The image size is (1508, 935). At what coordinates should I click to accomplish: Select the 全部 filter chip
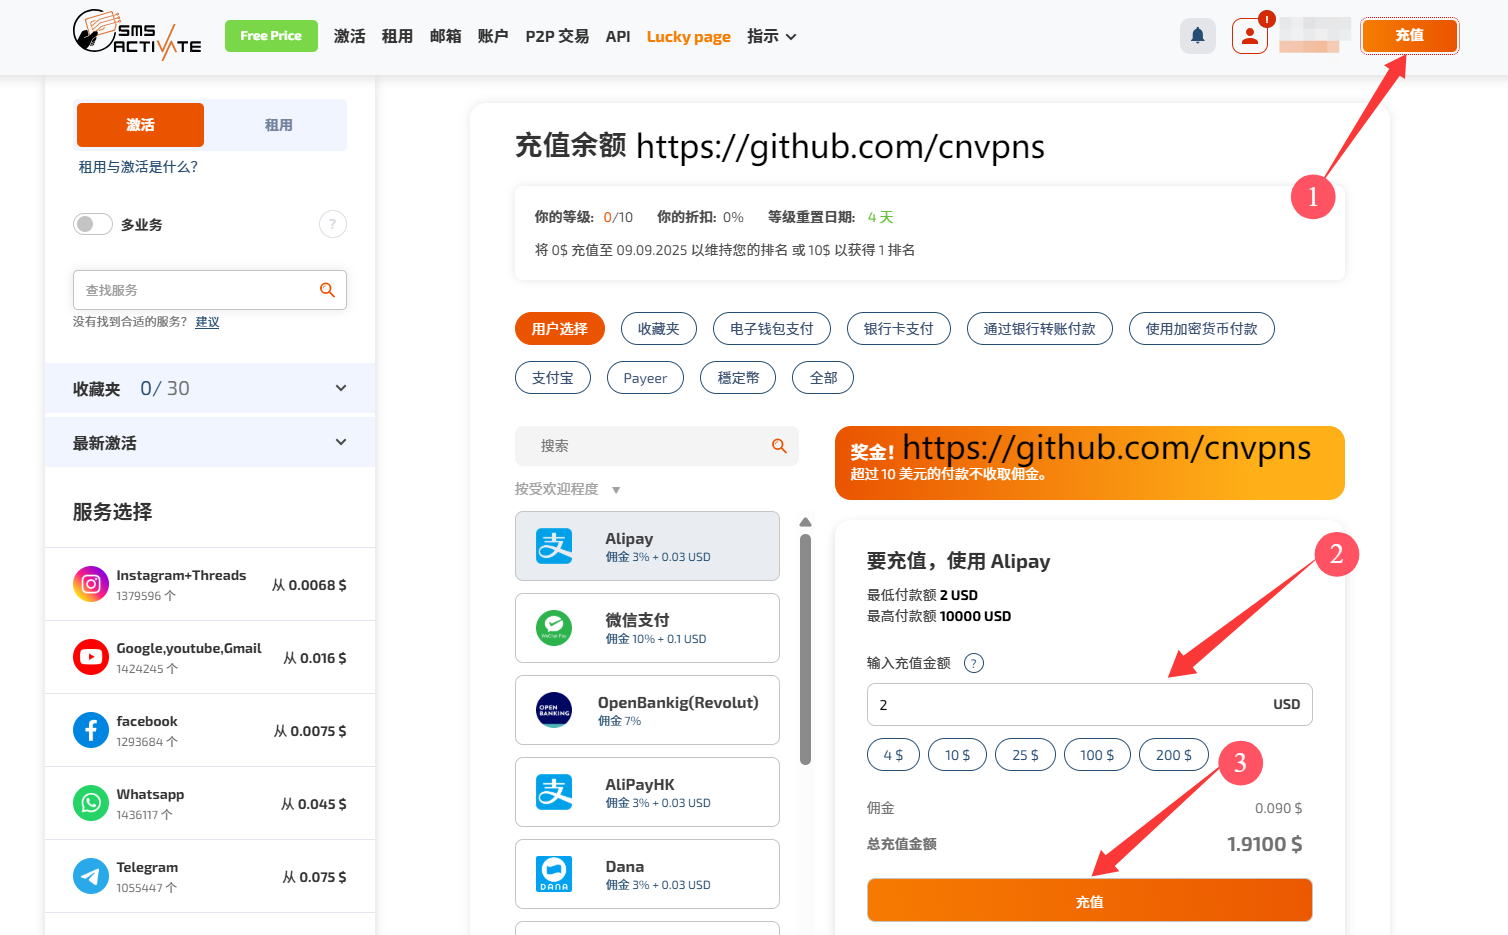823,378
